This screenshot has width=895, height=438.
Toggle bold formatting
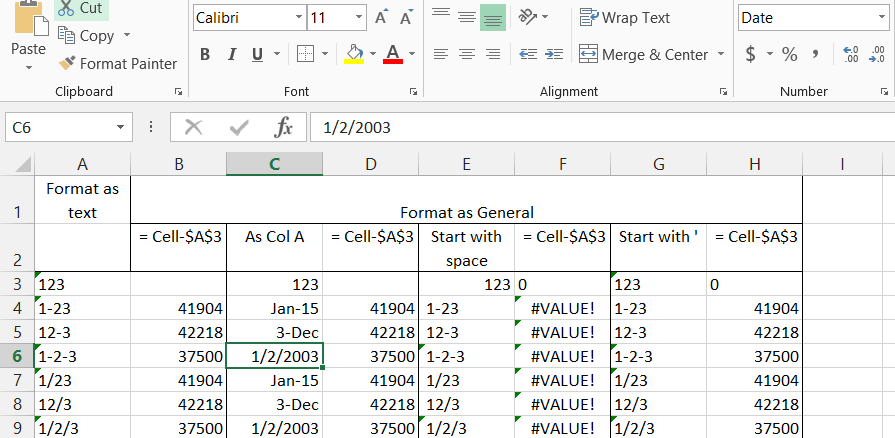click(x=205, y=54)
